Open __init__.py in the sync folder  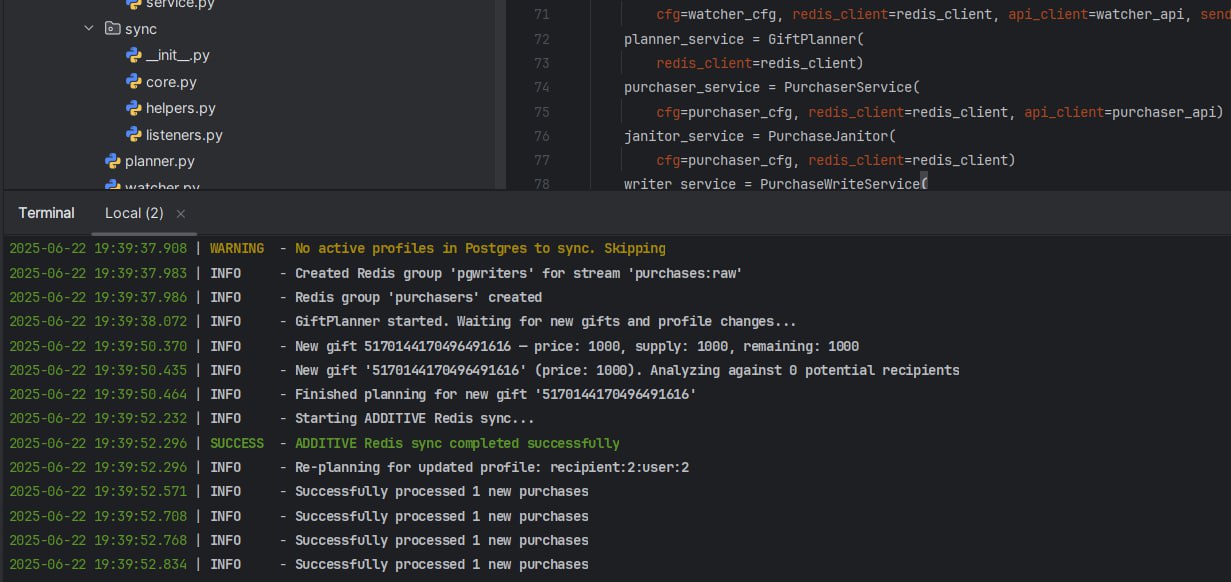click(178, 55)
